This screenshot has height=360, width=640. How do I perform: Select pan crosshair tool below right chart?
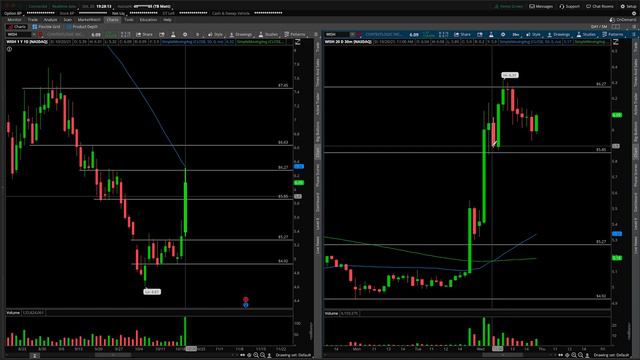[567, 356]
